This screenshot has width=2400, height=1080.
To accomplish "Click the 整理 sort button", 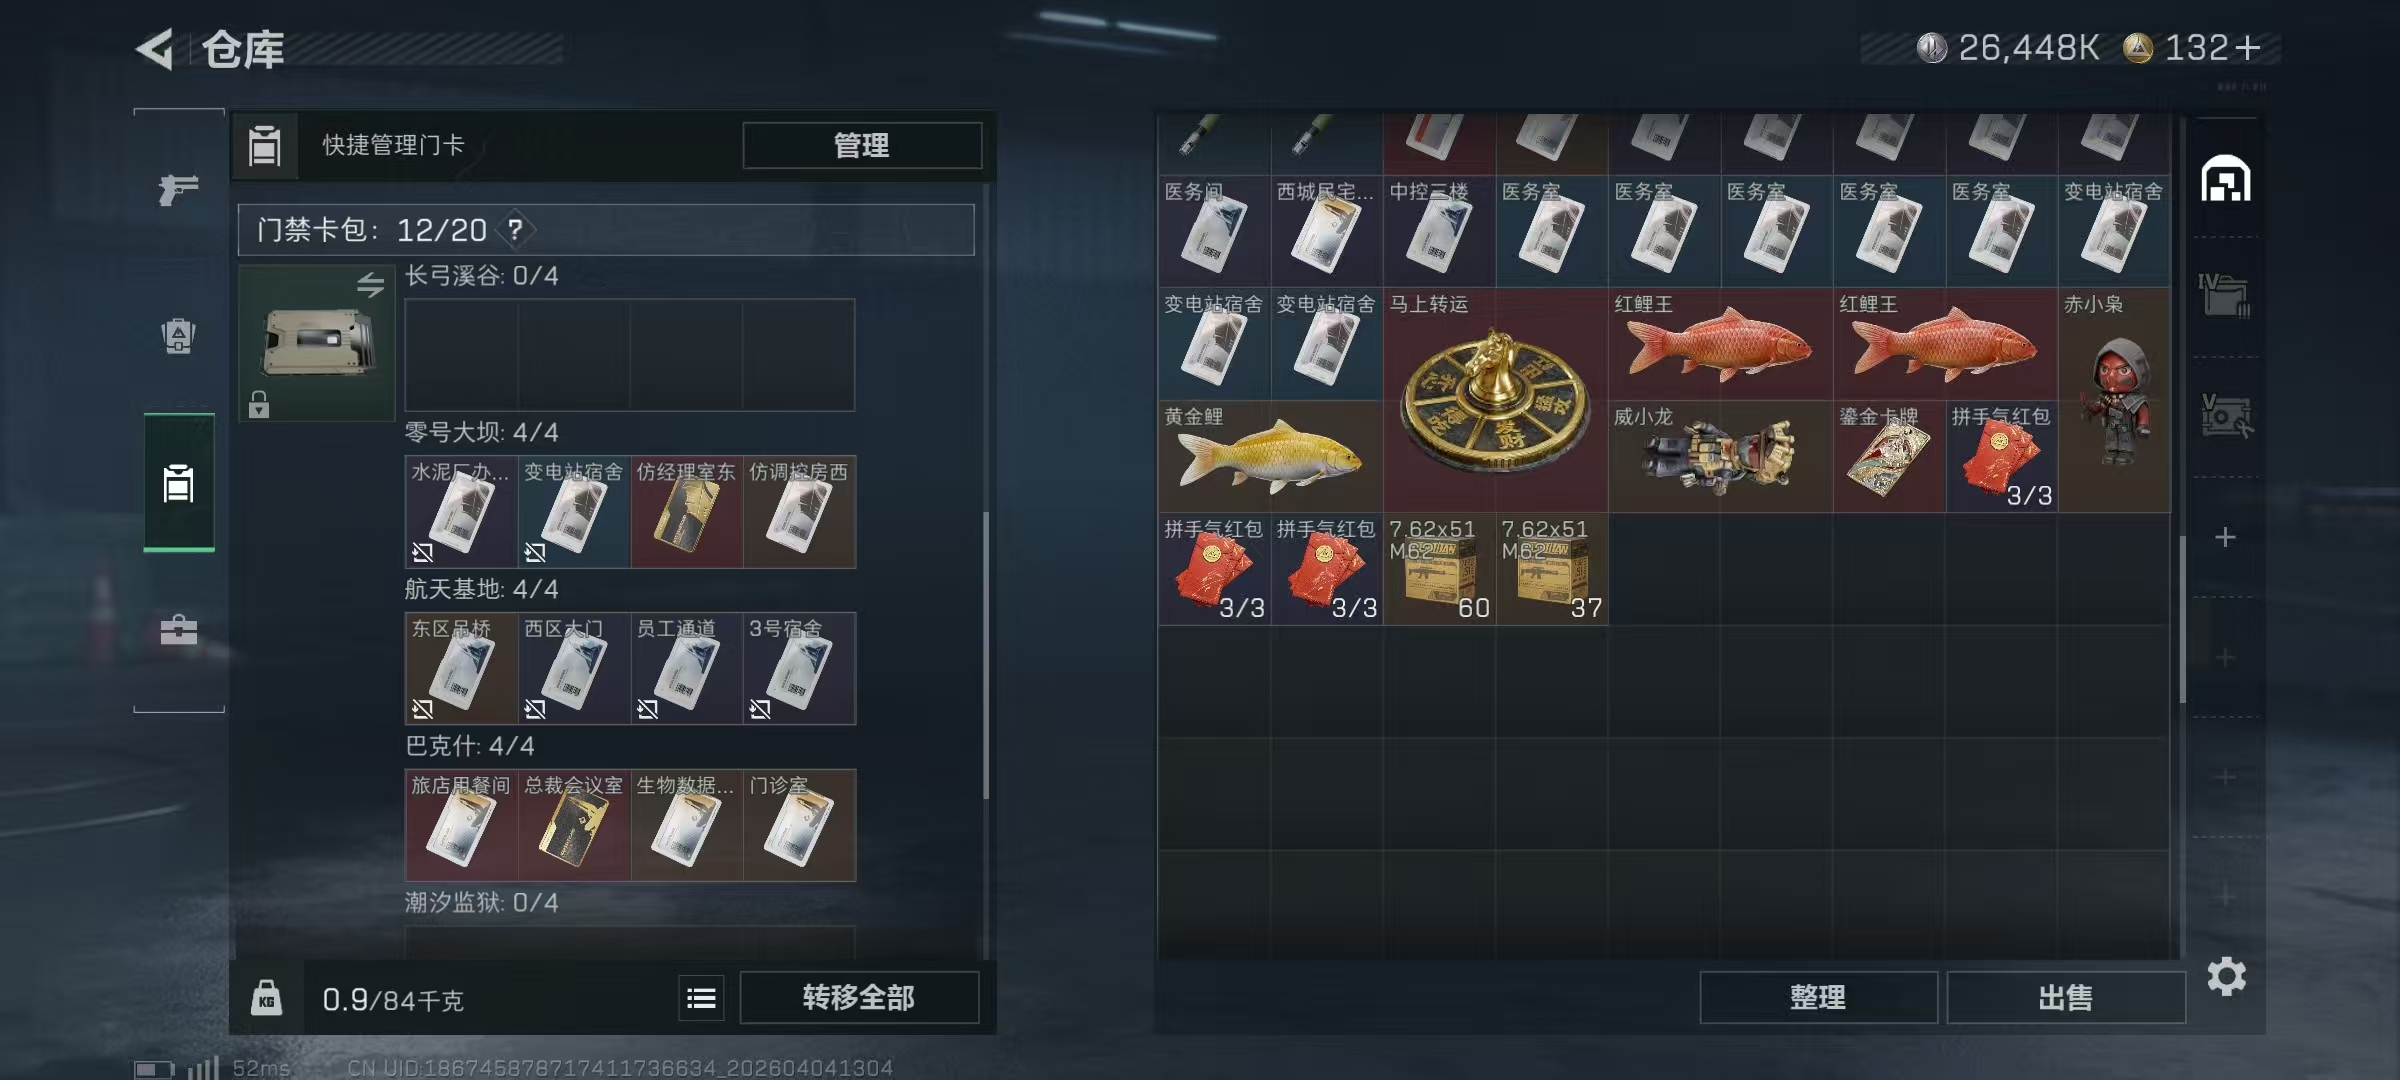I will click(x=1818, y=997).
